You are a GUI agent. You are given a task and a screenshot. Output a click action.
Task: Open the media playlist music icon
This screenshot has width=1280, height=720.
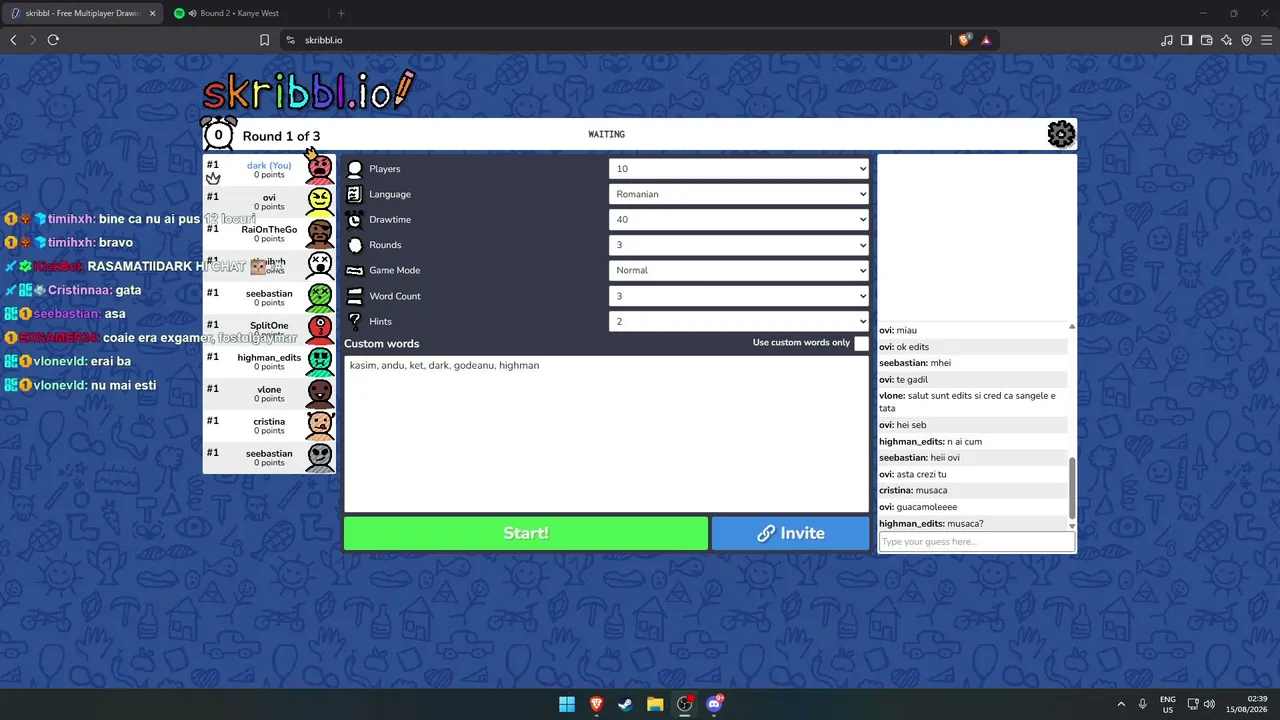point(1167,40)
